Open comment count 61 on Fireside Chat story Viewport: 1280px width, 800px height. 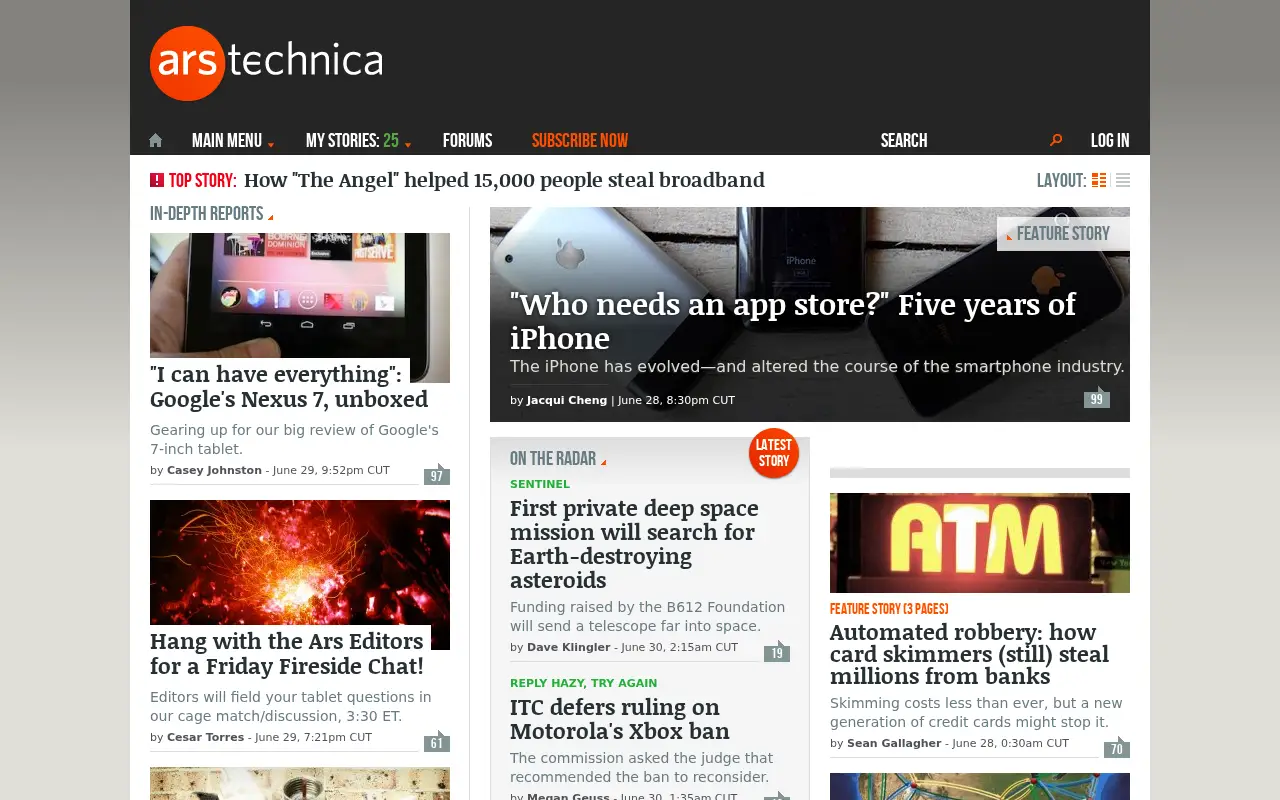coord(437,741)
